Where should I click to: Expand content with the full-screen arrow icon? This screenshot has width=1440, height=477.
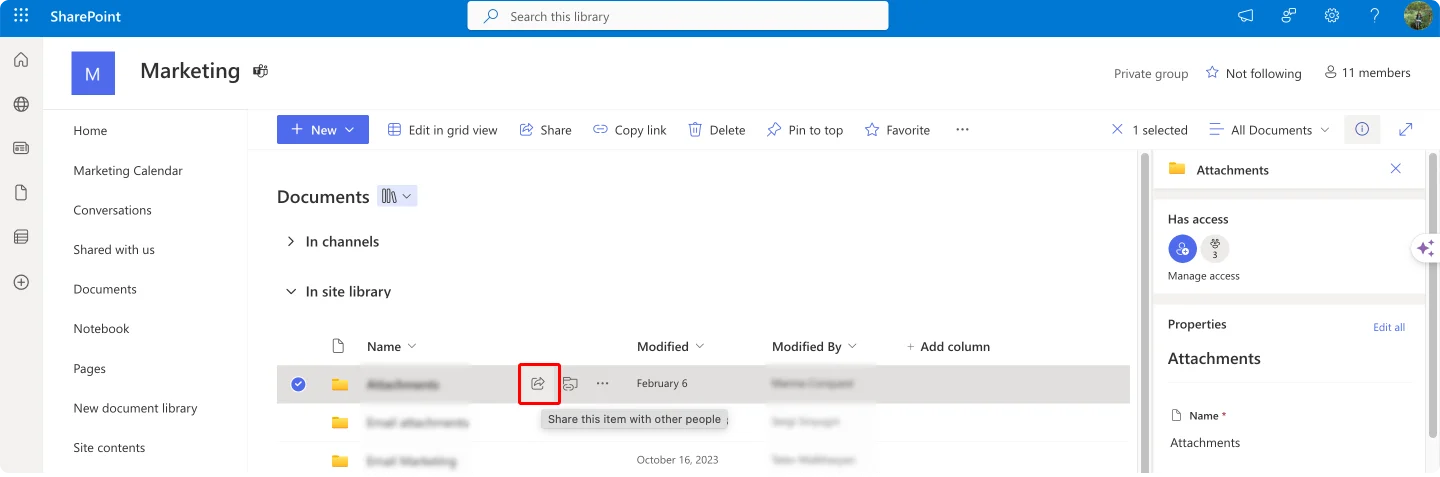pyautogui.click(x=1406, y=130)
